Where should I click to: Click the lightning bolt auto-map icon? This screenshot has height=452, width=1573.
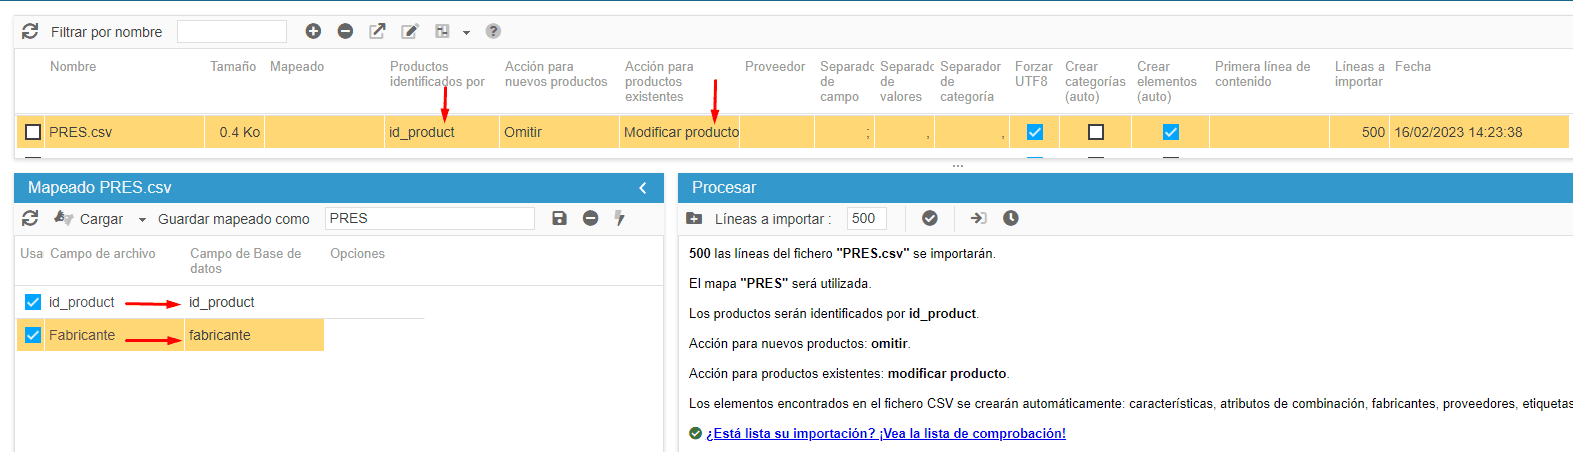tap(620, 219)
